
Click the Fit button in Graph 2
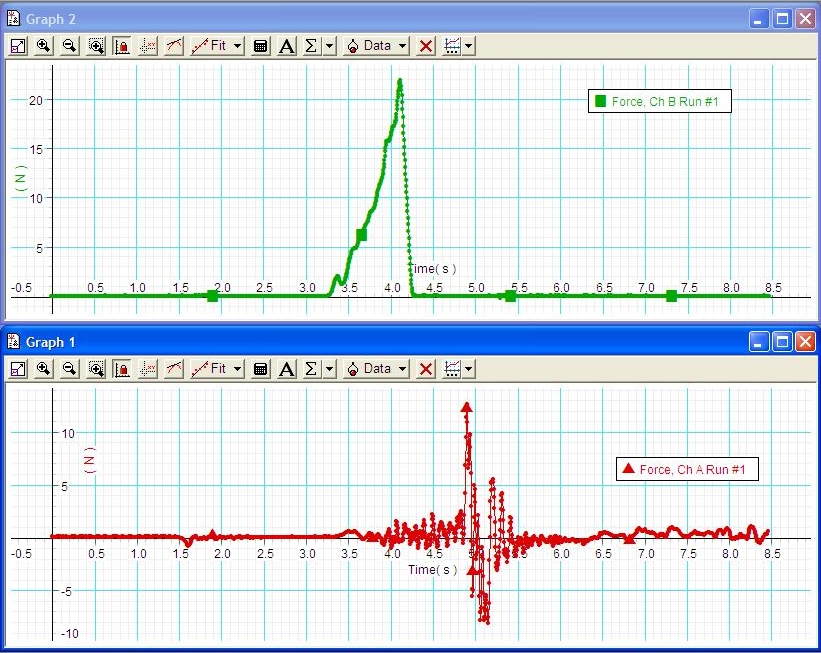coord(209,46)
